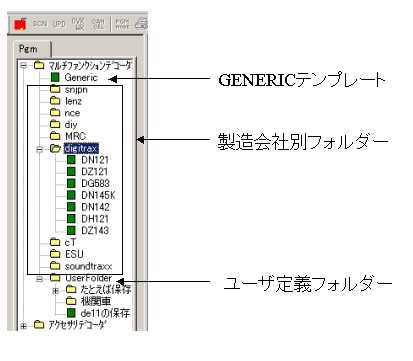
Task: Open the DN121 decoder template
Action: coord(95,160)
